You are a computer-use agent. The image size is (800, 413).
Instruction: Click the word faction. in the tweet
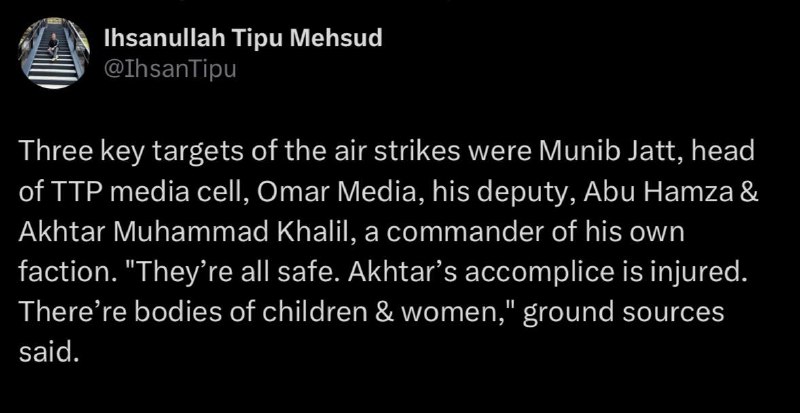67,272
